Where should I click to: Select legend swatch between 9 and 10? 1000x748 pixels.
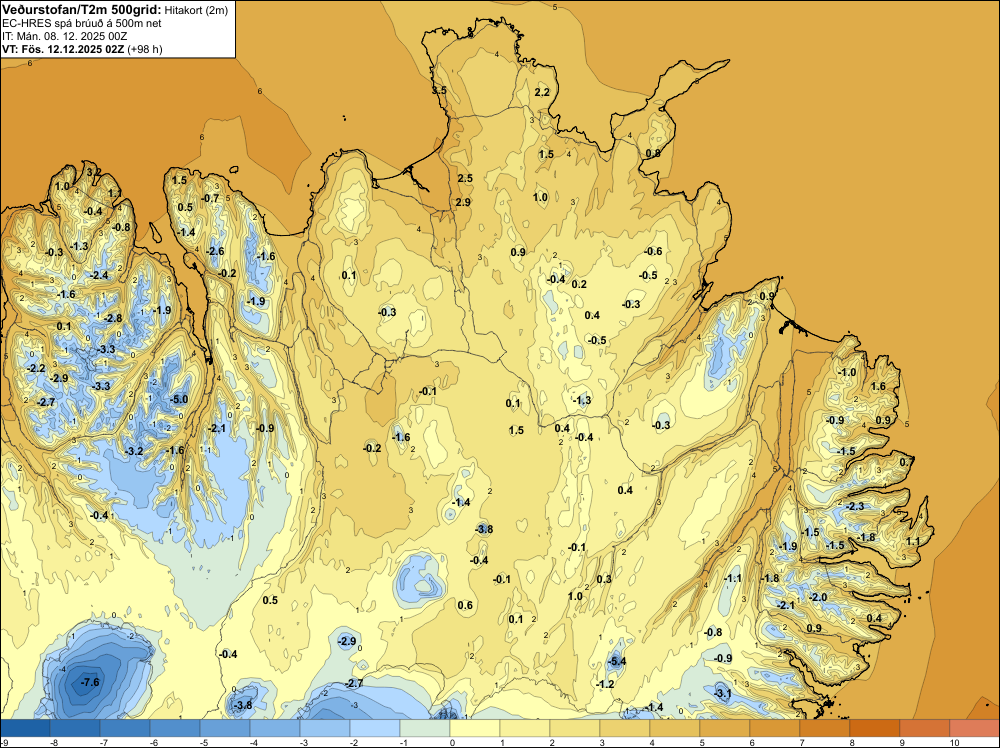click(925, 728)
